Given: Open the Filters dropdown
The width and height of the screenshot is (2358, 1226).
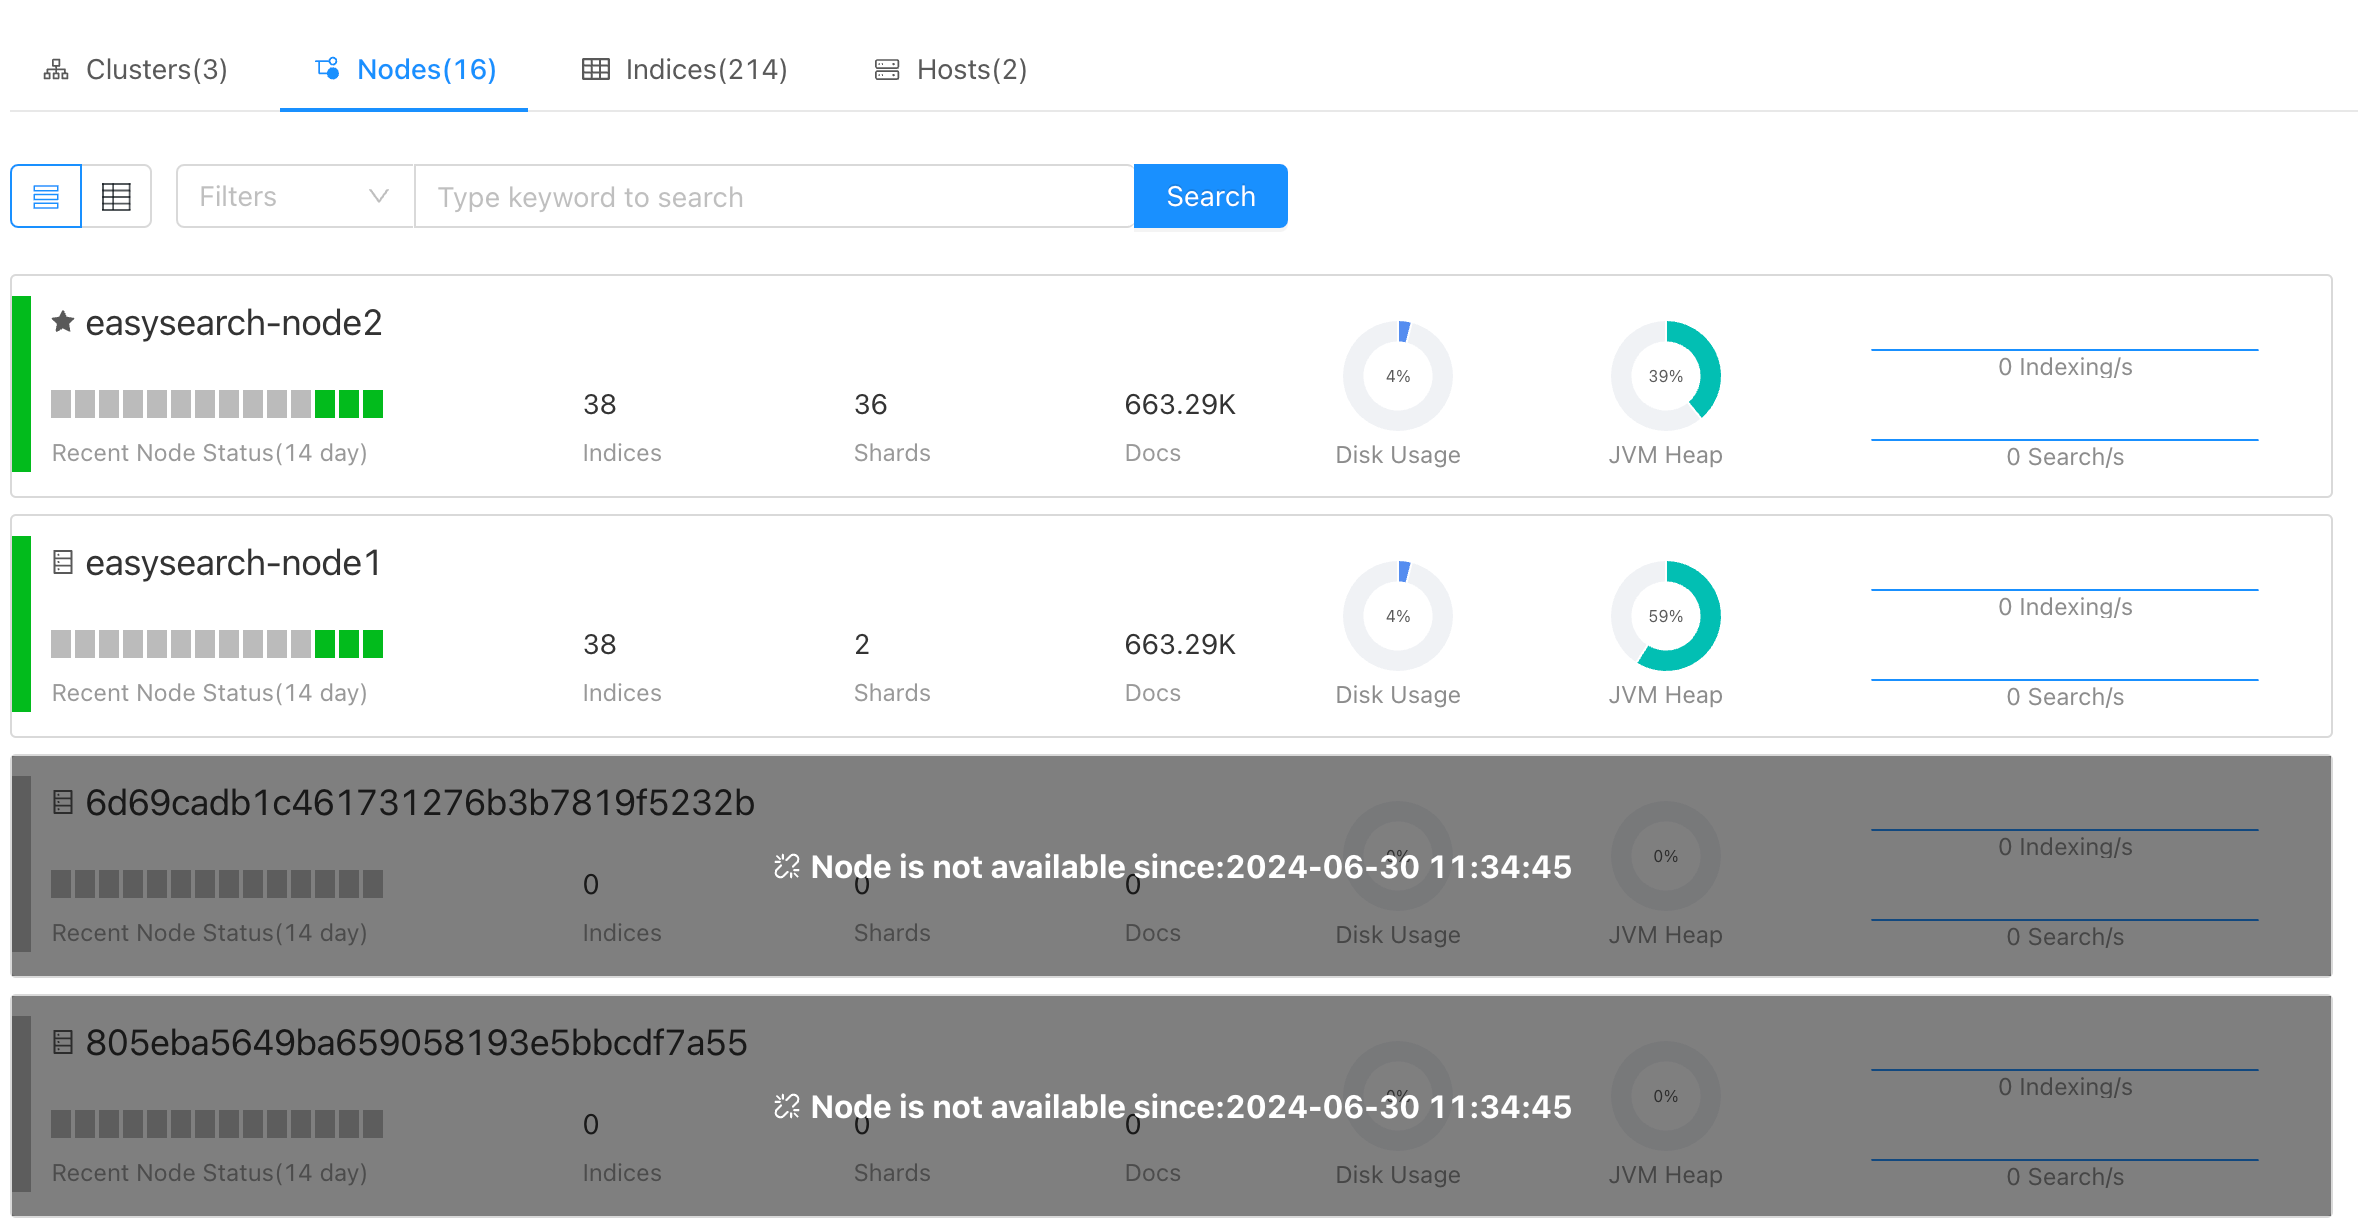Looking at the screenshot, I should 293,196.
